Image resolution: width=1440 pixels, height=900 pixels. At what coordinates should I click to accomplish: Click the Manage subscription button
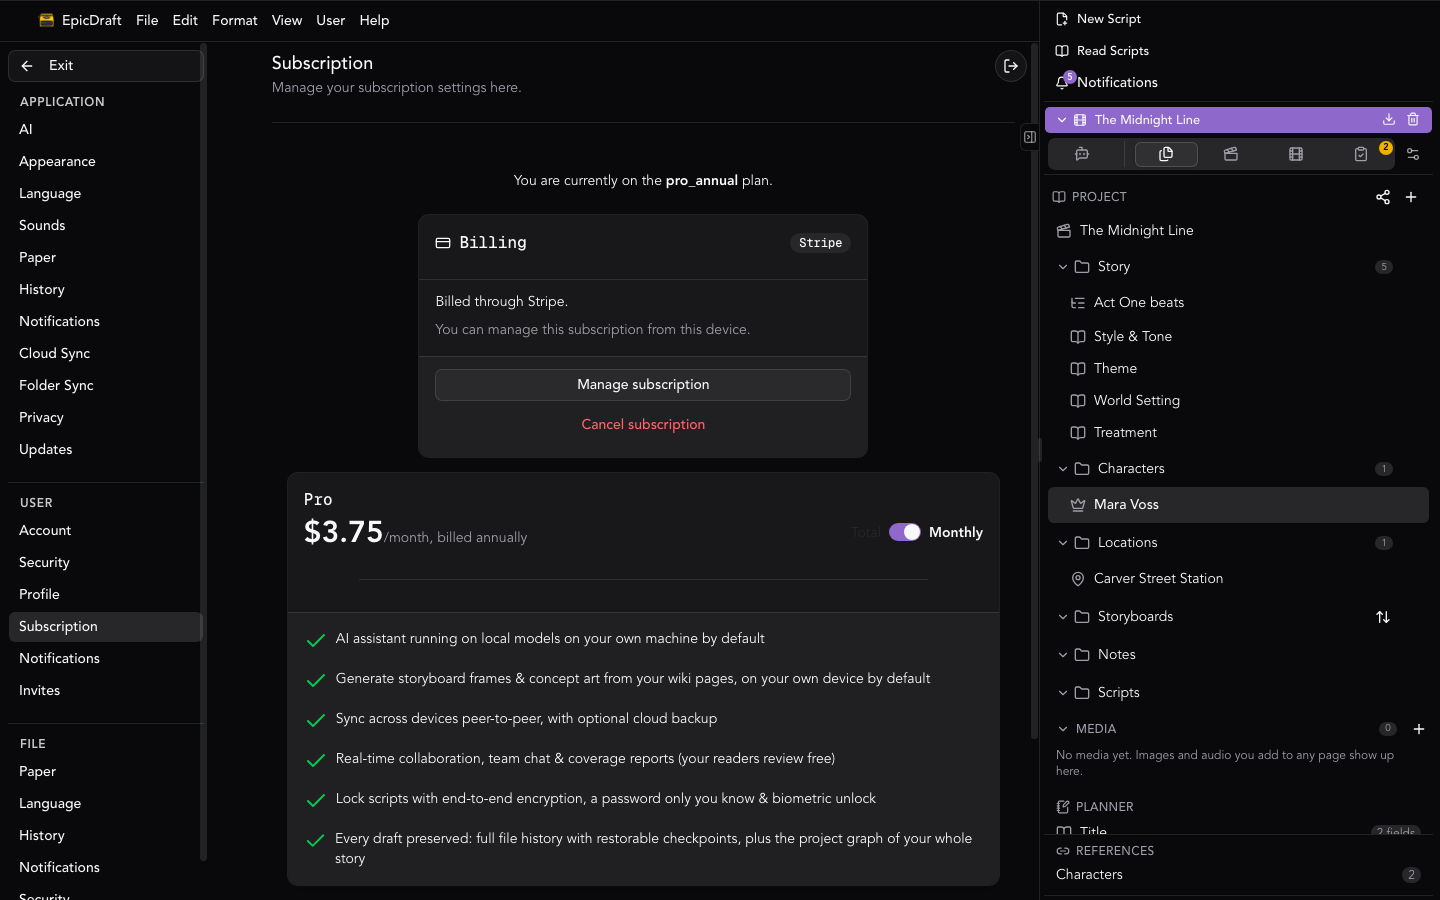(x=643, y=385)
